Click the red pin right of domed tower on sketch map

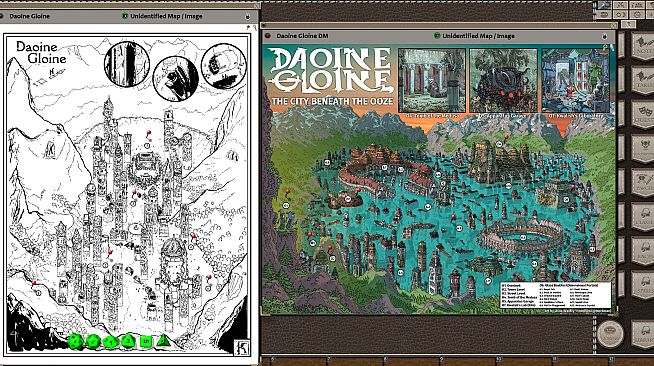194,238
